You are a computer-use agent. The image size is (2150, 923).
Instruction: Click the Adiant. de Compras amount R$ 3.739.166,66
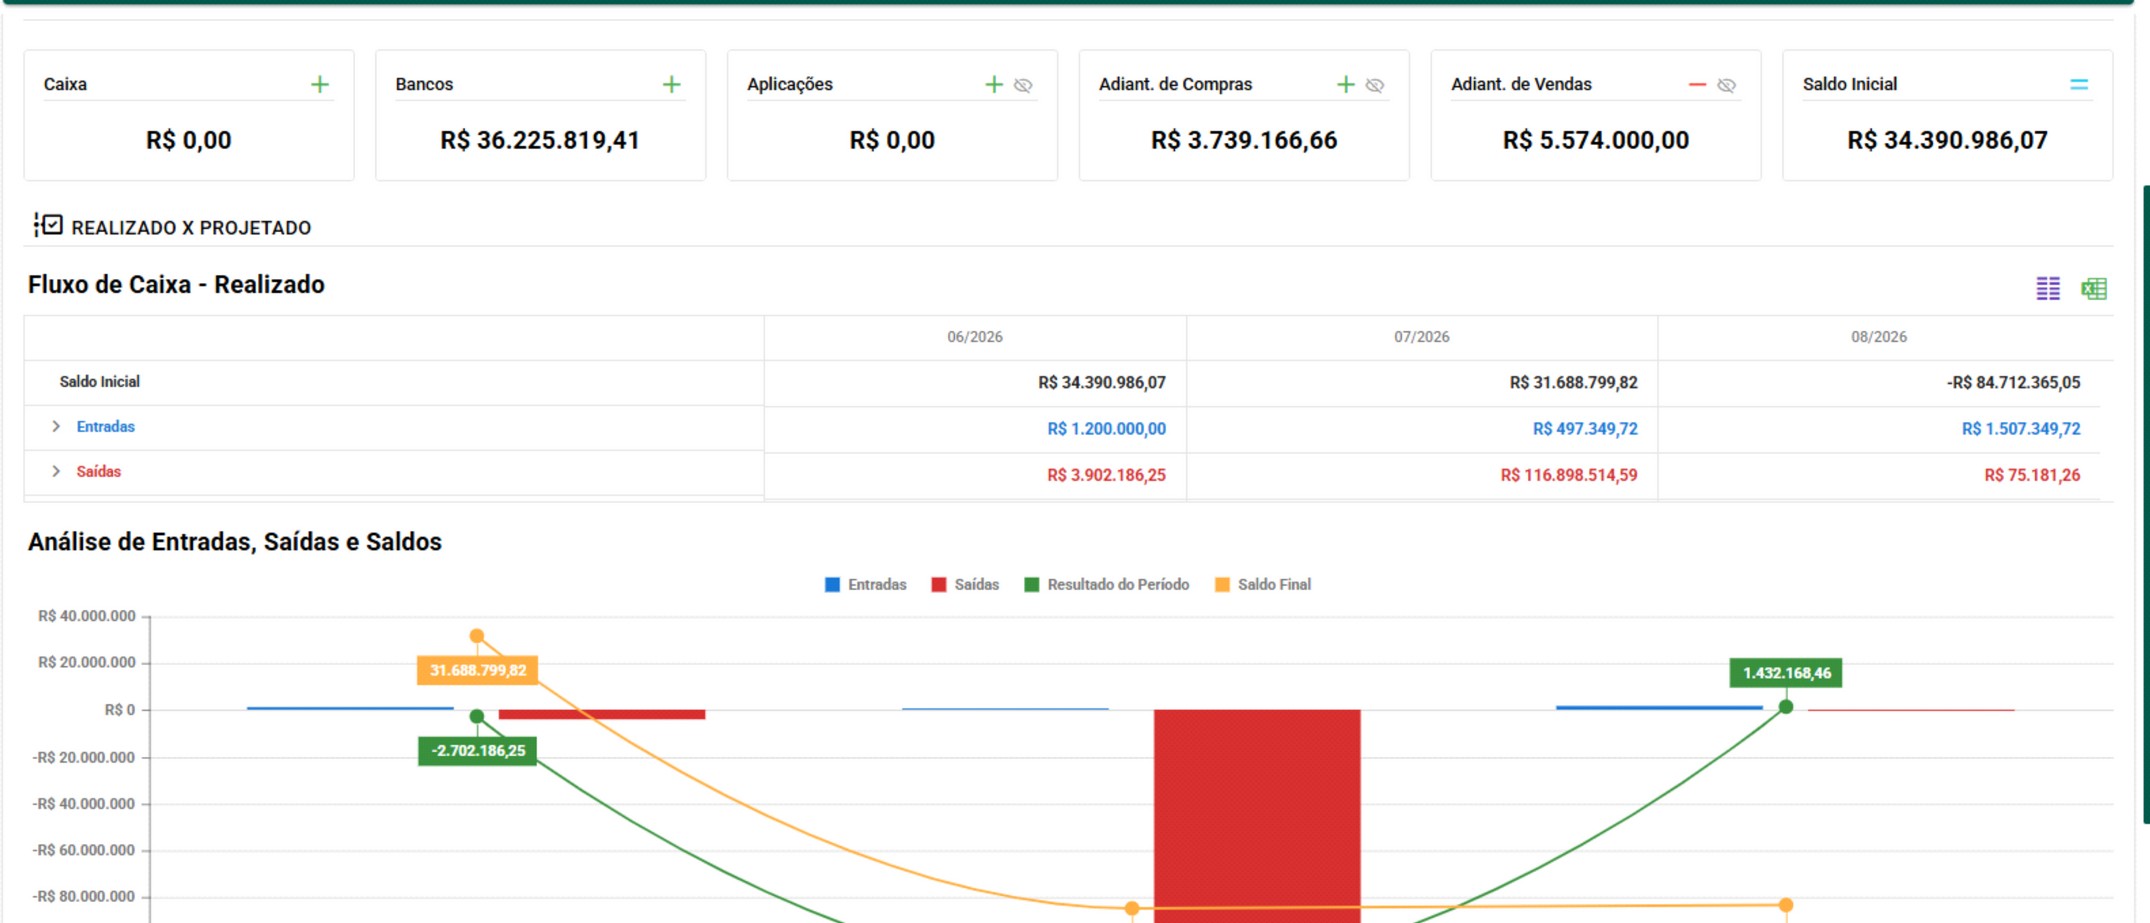[1244, 141]
